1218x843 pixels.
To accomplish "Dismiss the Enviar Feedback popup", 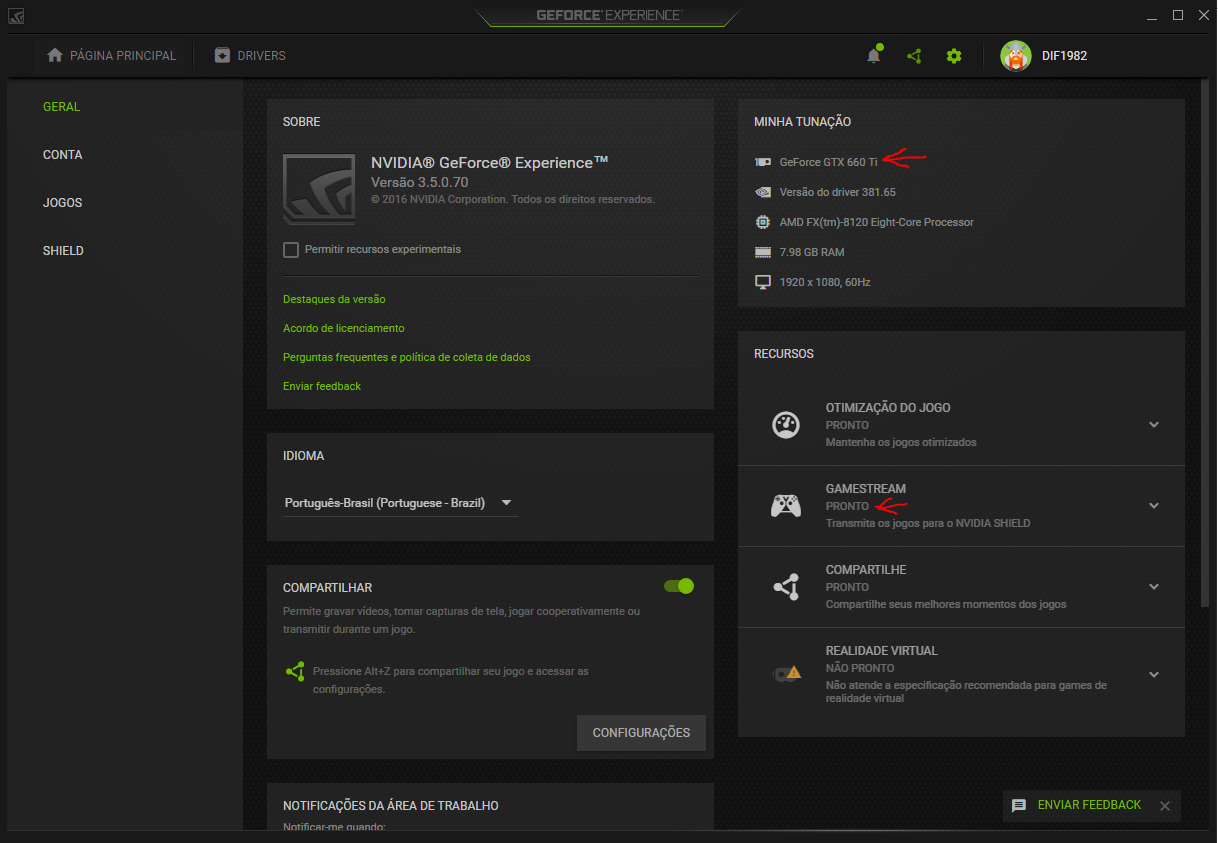I will [1164, 806].
